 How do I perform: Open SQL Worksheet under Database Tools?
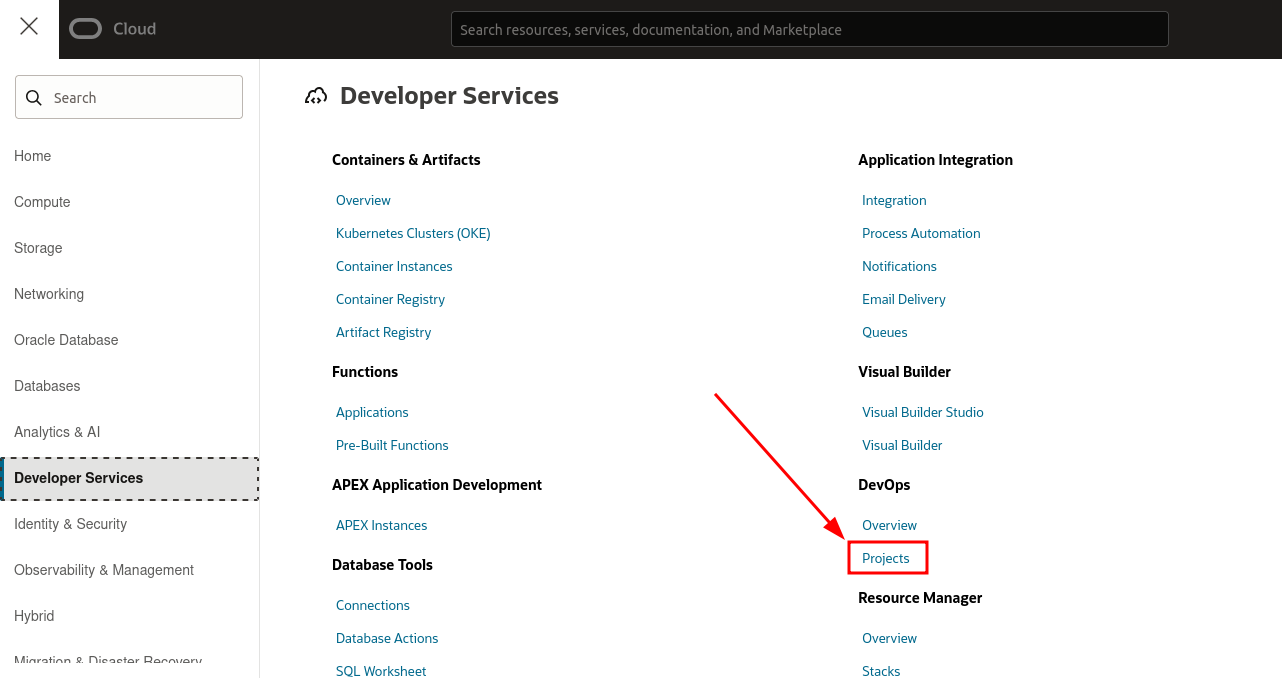380,670
